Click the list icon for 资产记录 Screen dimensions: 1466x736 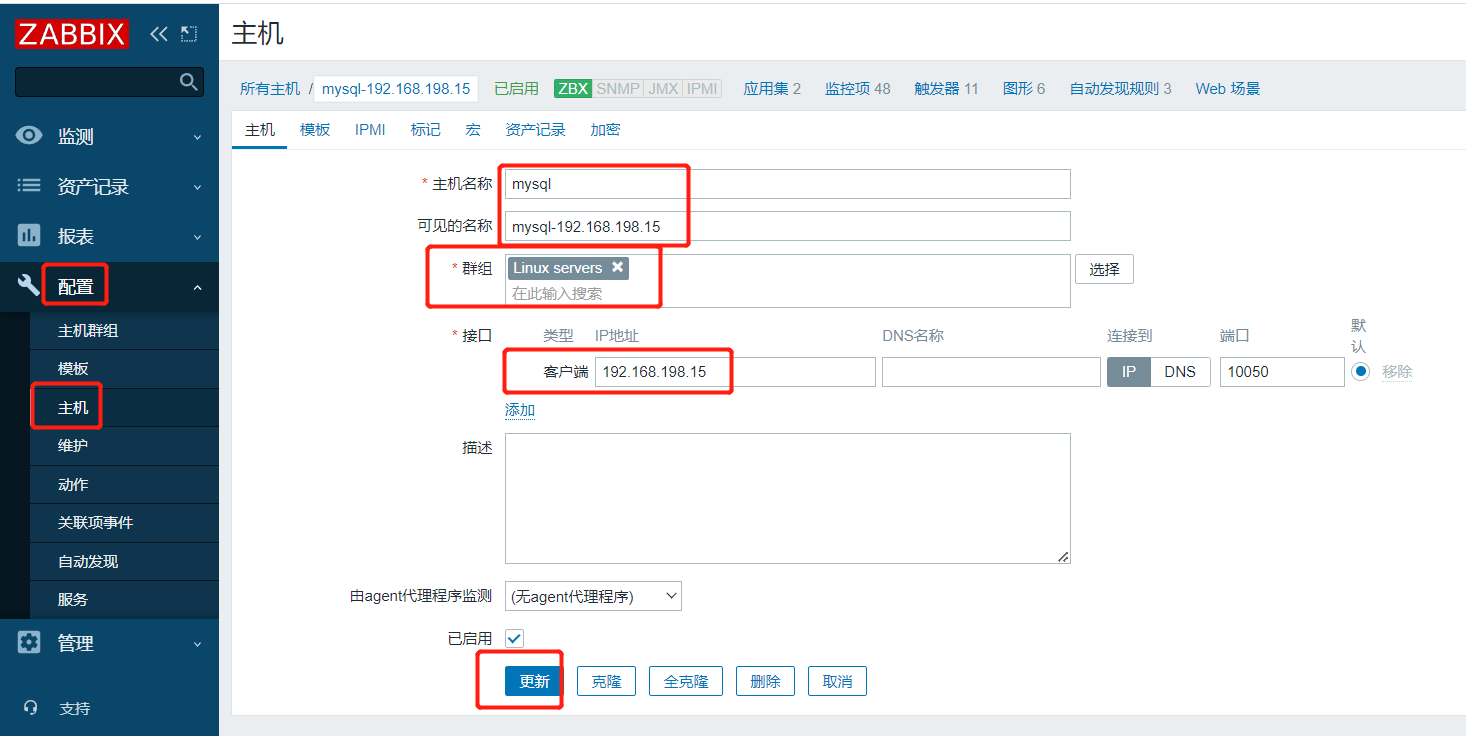30,186
